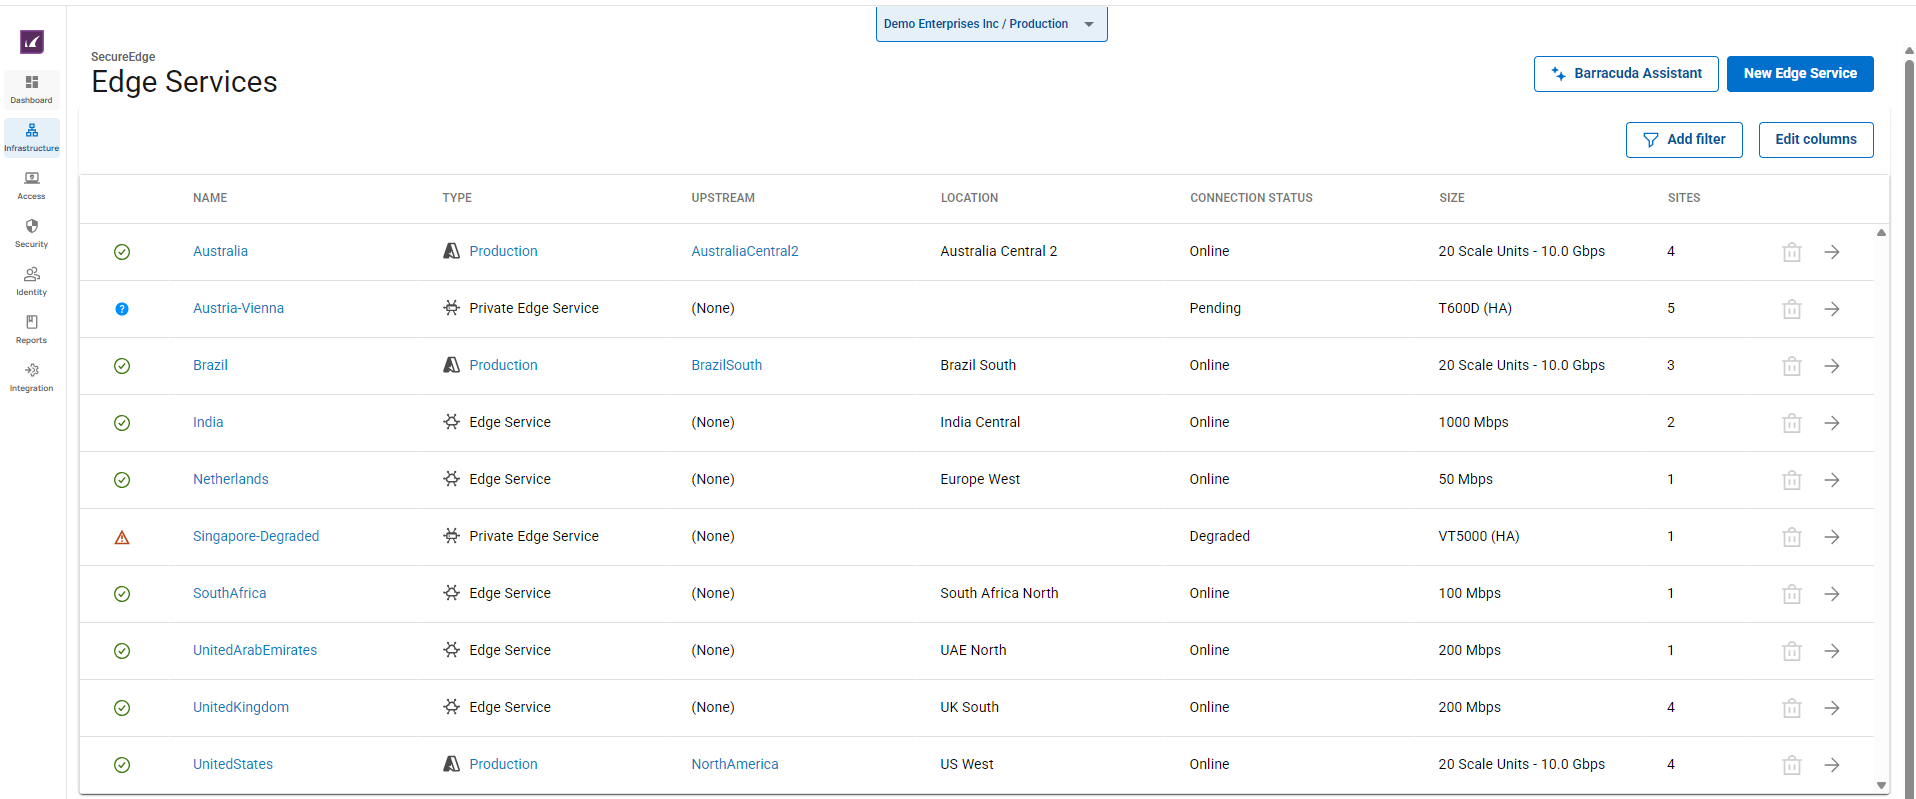Open the Add filter menu
The image size is (1916, 799).
coord(1684,140)
